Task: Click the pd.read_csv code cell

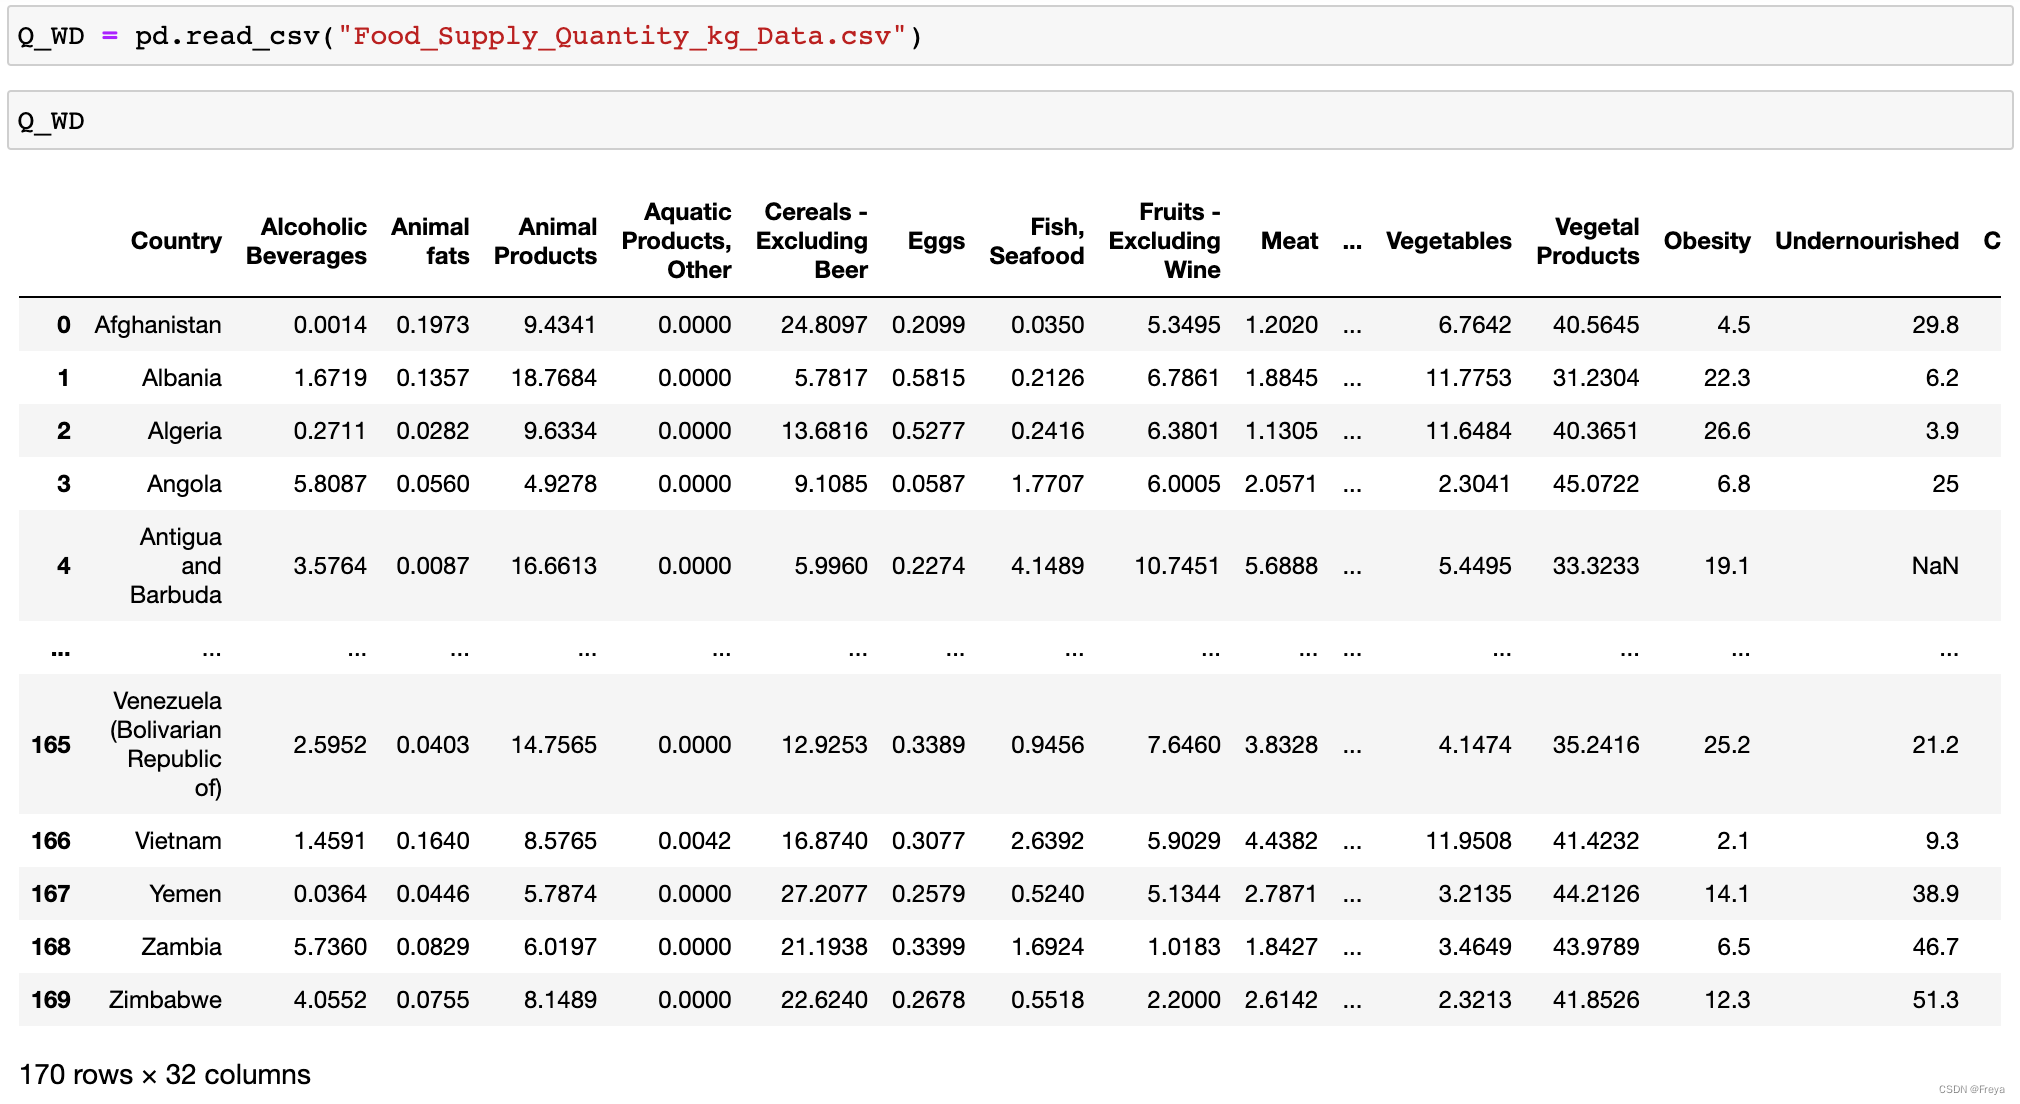Action: [x=1010, y=36]
